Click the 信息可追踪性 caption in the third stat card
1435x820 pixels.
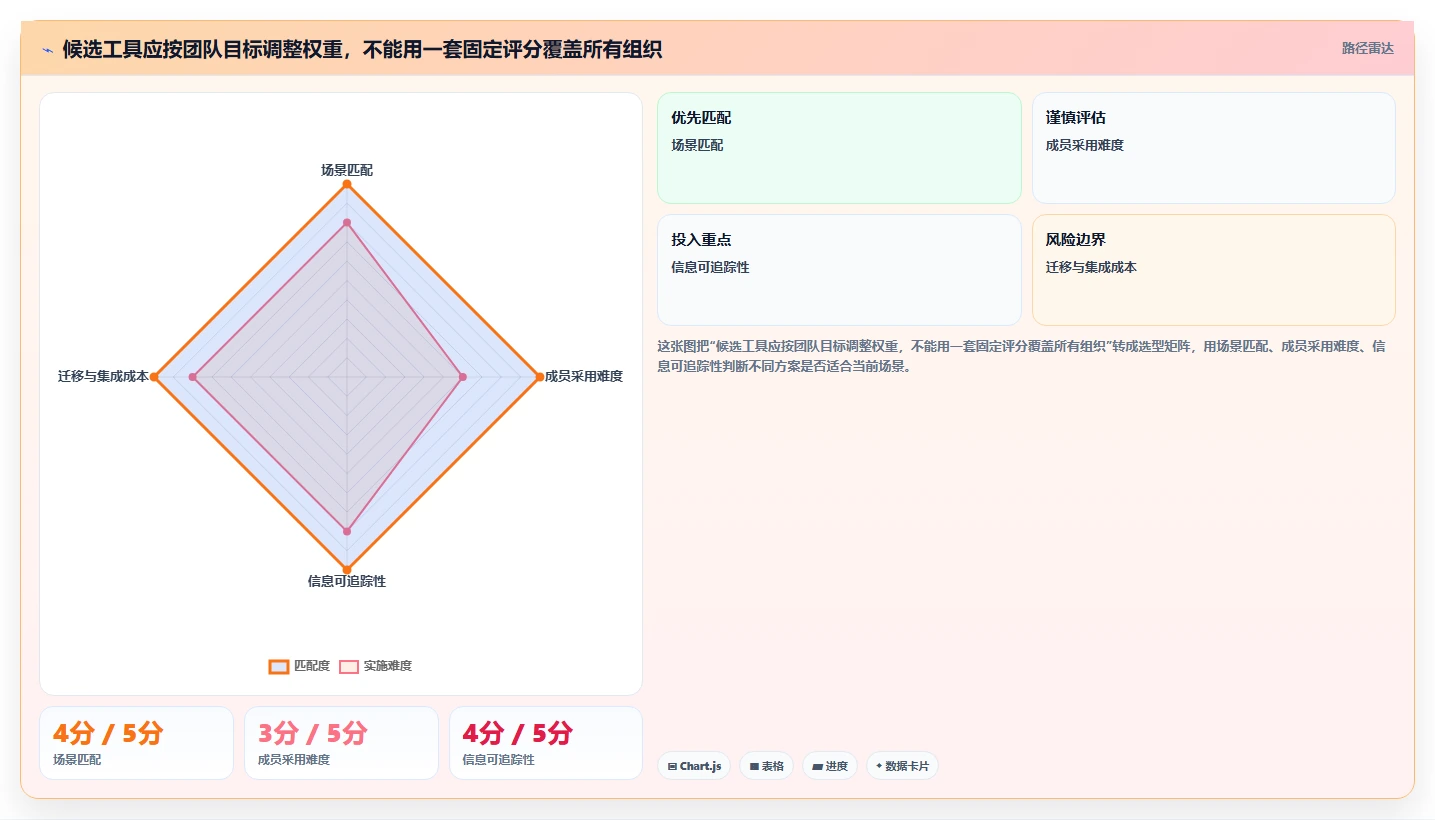499,760
